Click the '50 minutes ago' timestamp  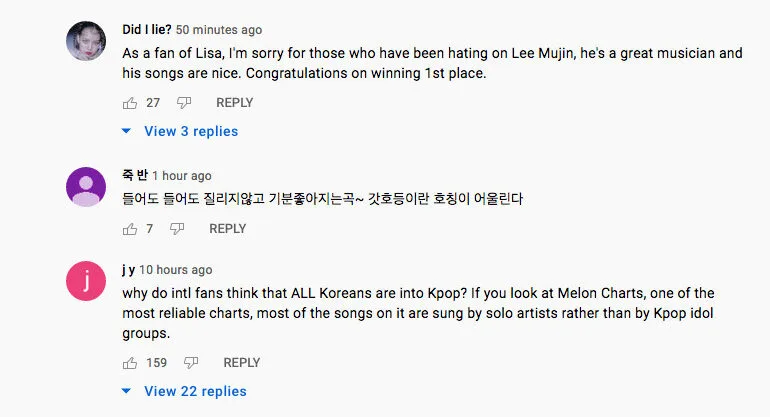click(219, 30)
